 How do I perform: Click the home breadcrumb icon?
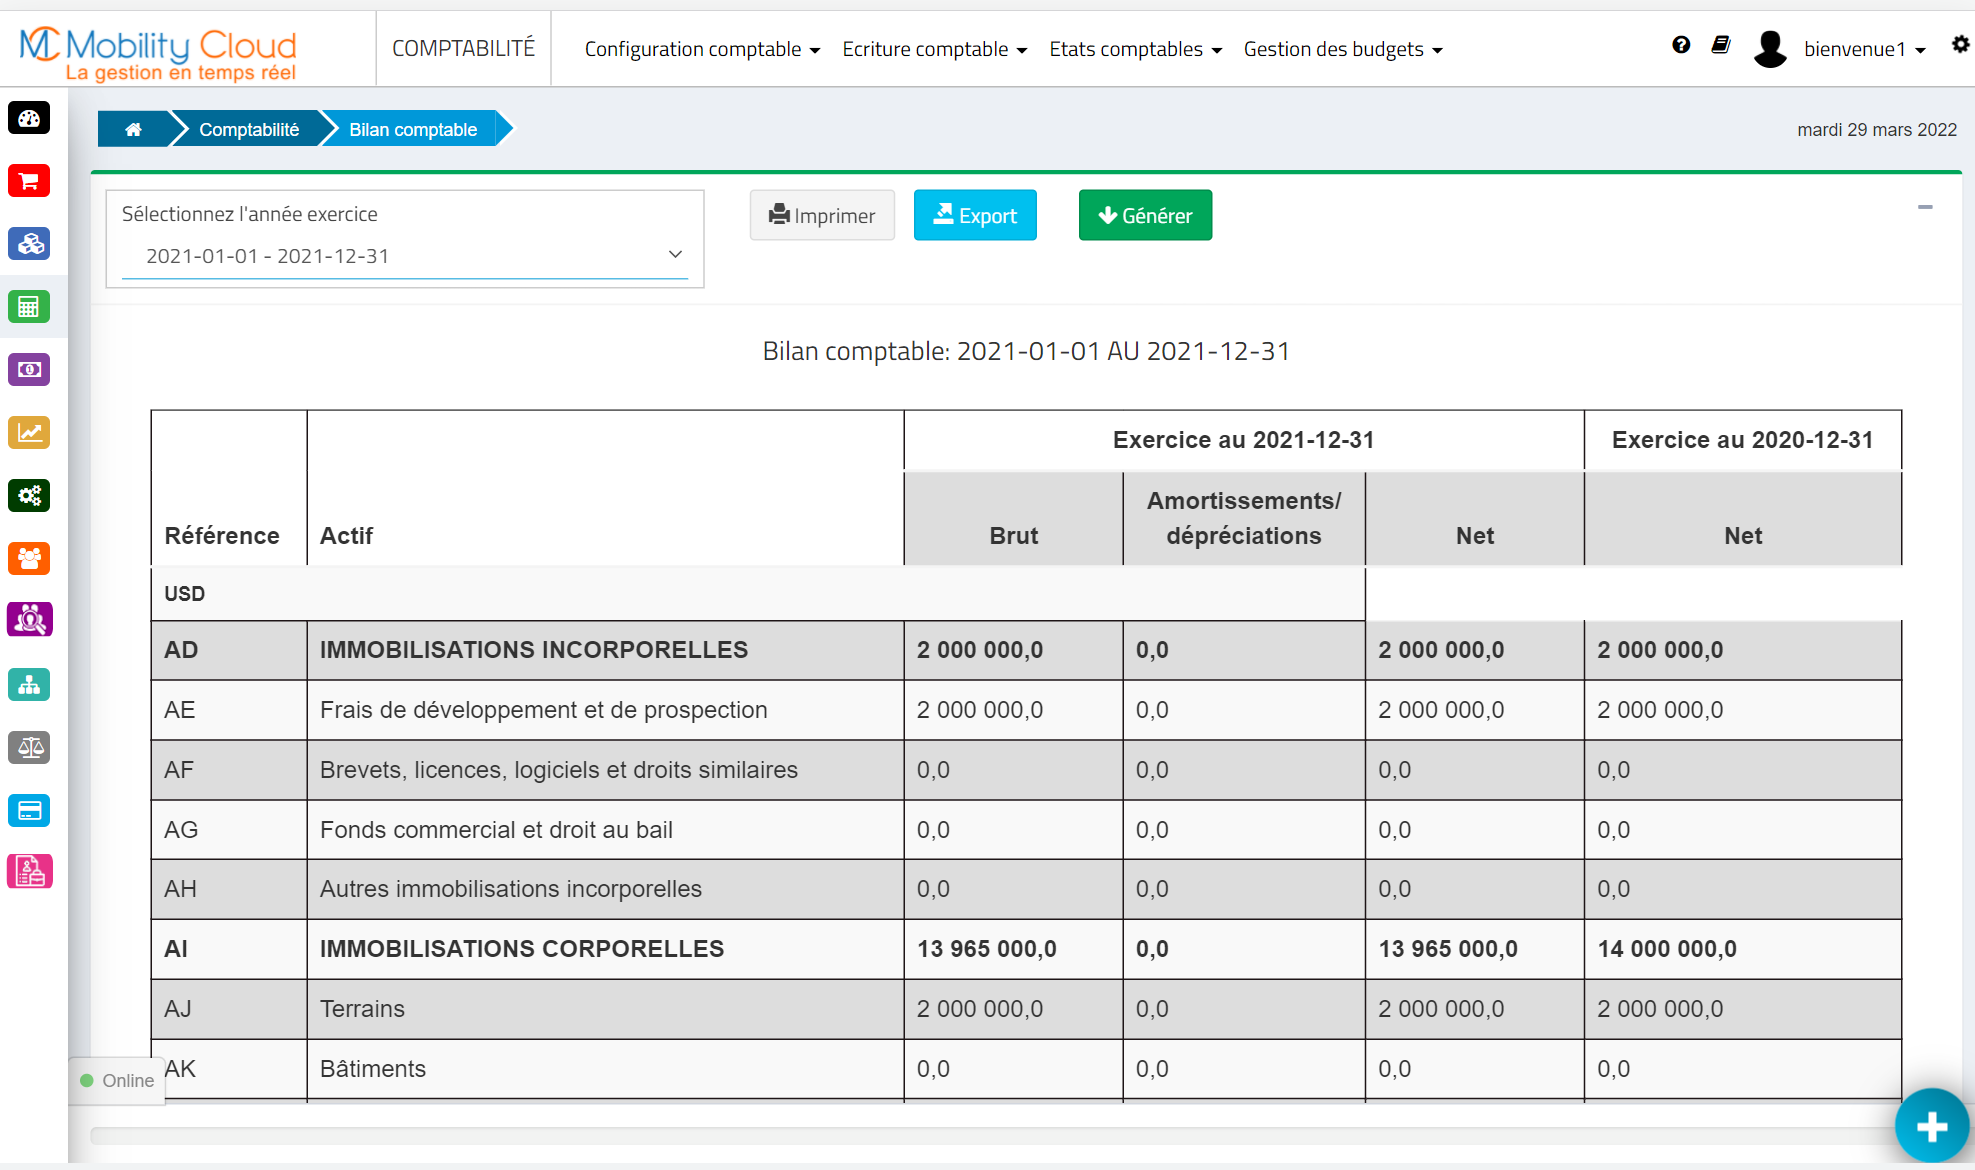click(133, 129)
